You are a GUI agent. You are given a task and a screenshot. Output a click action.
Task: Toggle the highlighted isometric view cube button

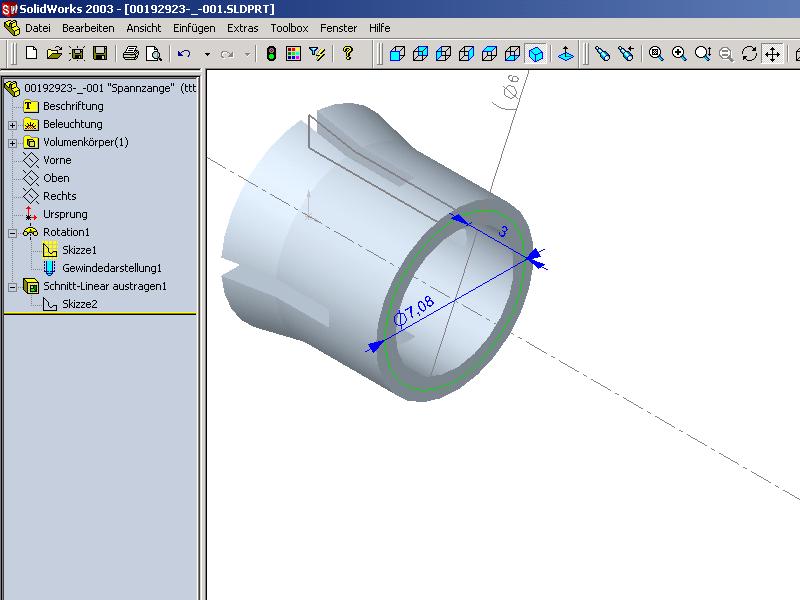(x=536, y=53)
